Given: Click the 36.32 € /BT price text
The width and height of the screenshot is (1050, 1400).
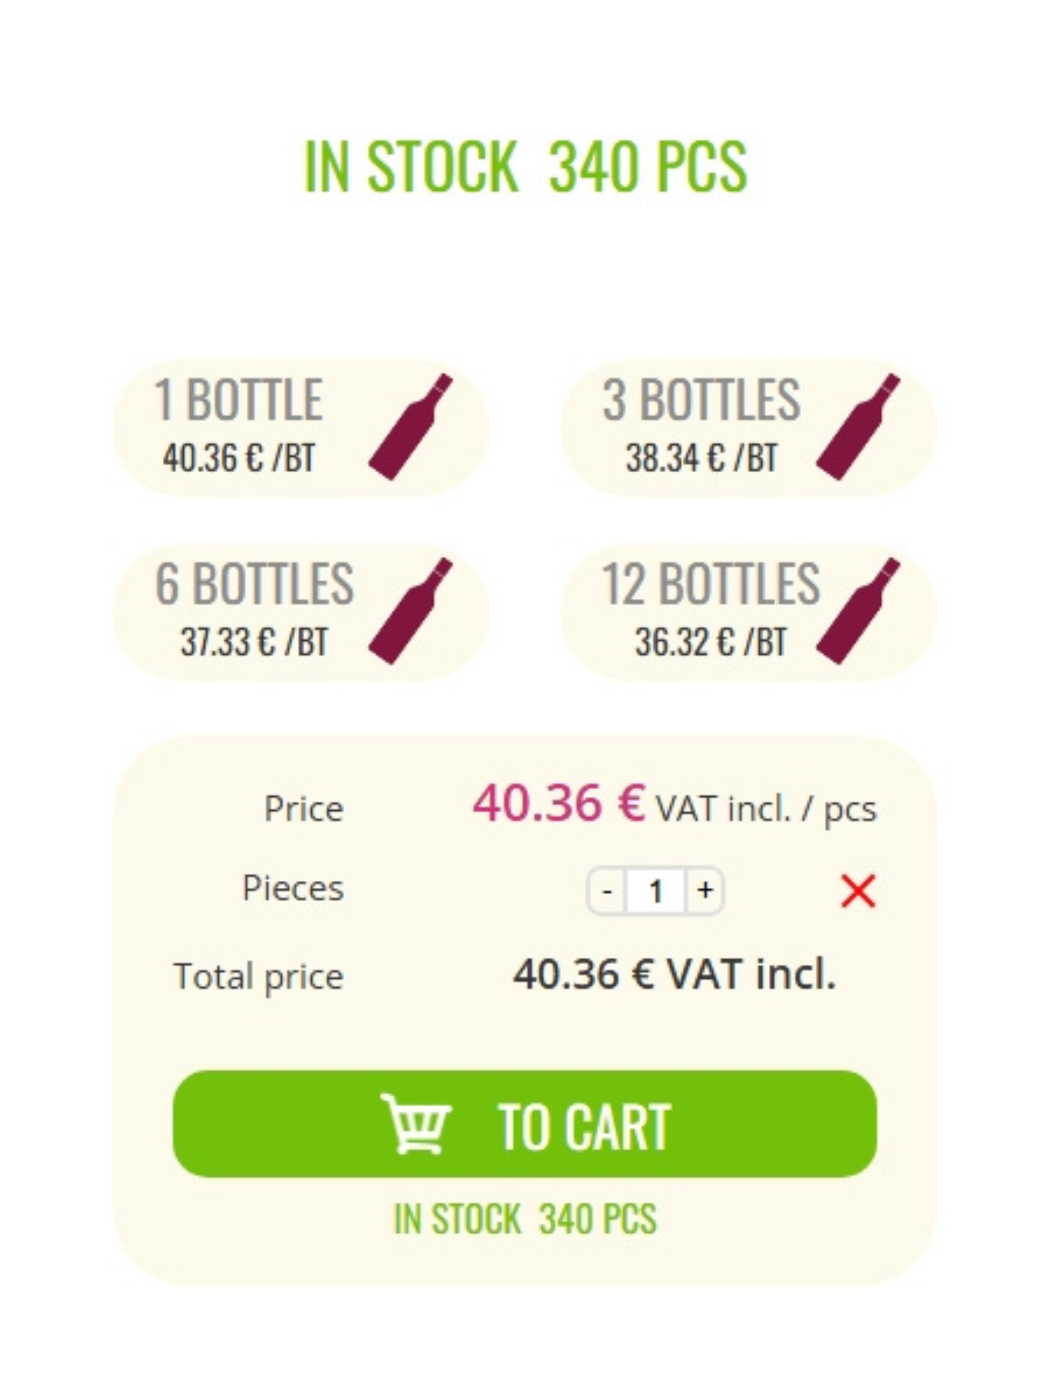Looking at the screenshot, I should coord(710,642).
